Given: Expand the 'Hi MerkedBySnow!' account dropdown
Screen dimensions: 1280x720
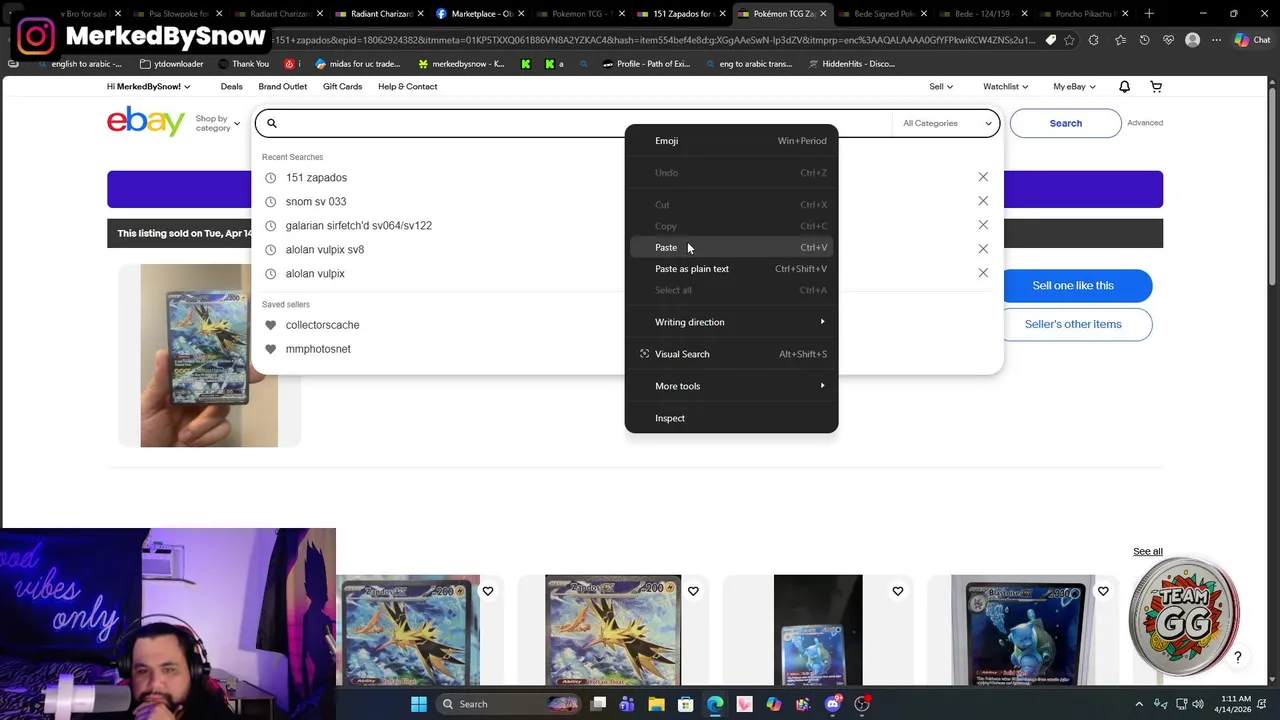Looking at the screenshot, I should pyautogui.click(x=148, y=87).
